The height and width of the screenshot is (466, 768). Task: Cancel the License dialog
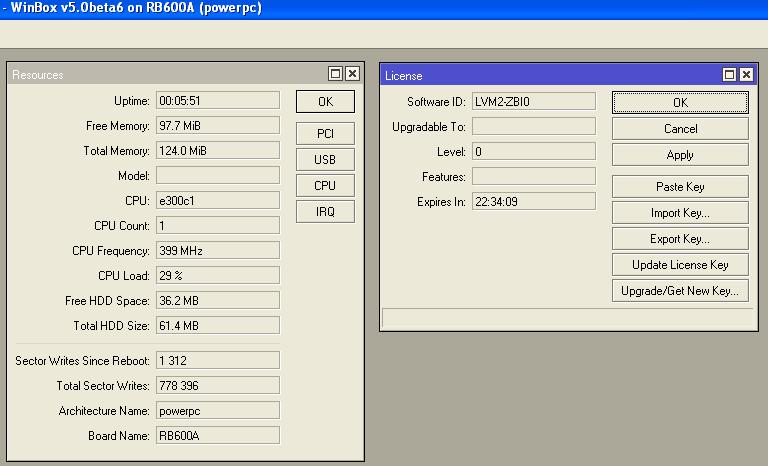click(x=680, y=128)
